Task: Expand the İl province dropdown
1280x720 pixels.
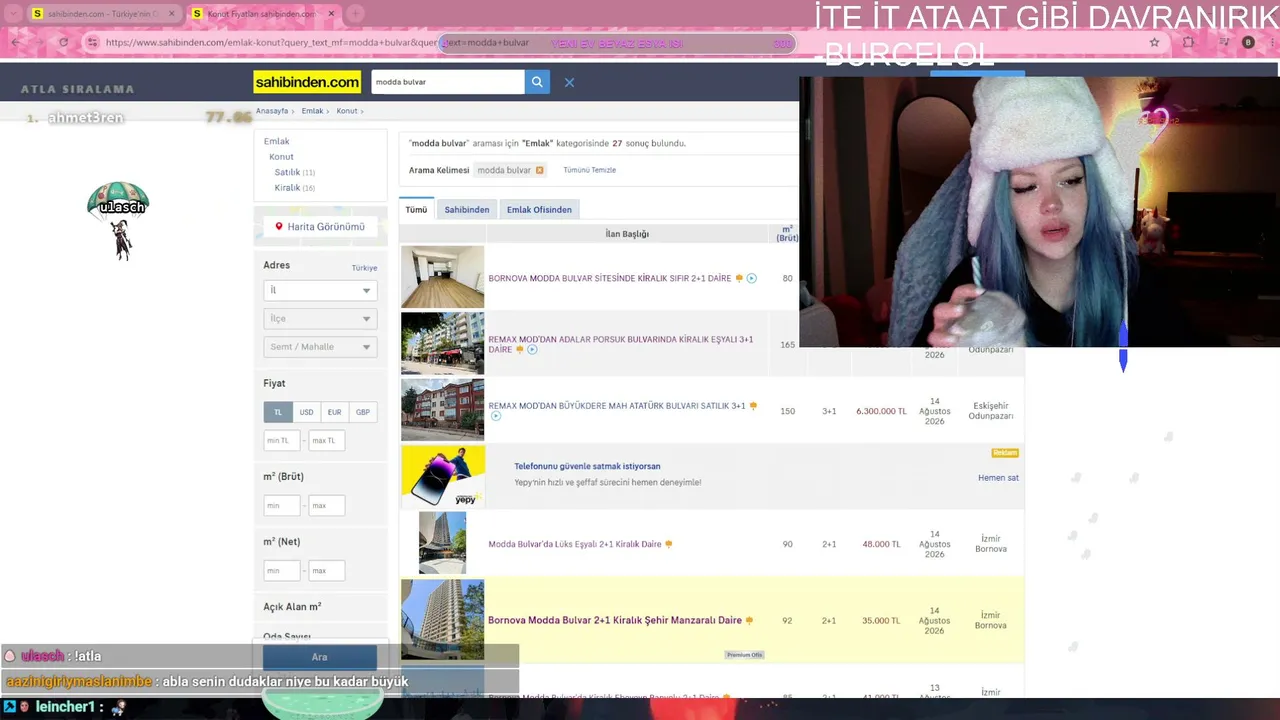Action: (320, 290)
